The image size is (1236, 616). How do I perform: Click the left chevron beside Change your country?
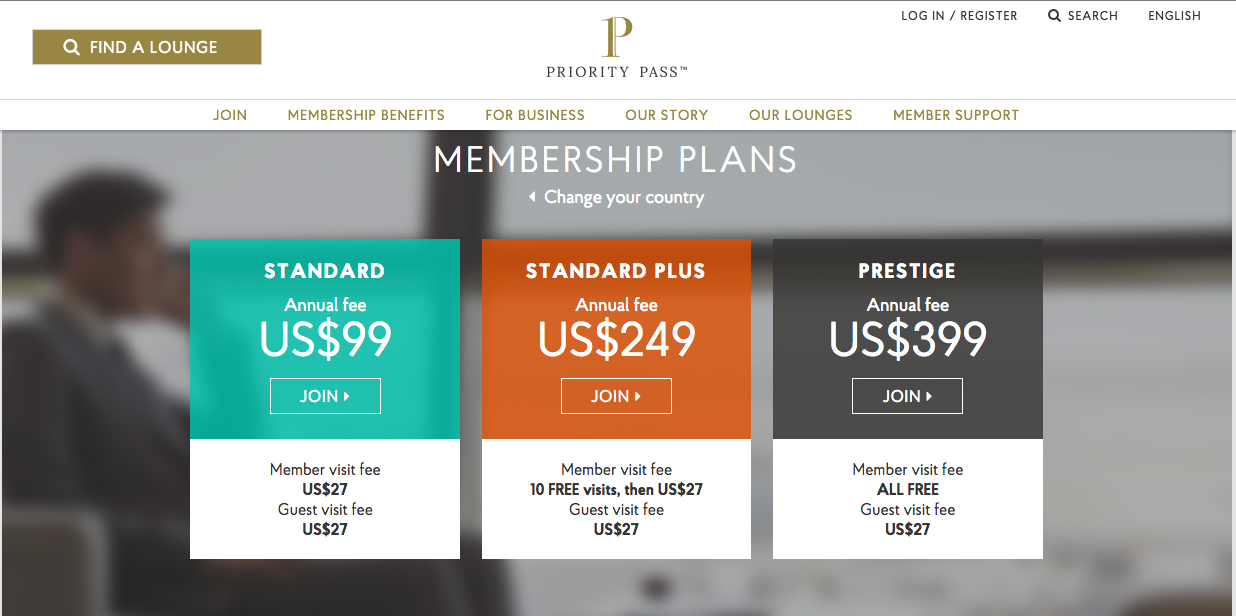pos(531,197)
